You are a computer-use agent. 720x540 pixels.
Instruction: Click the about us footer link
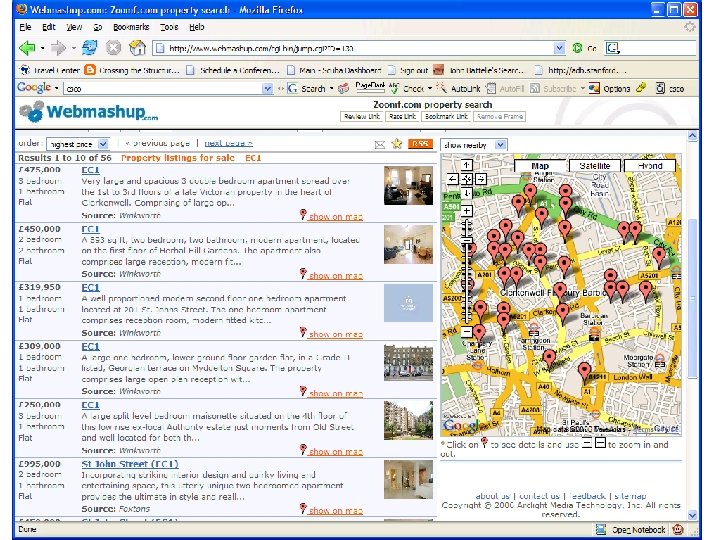click(493, 496)
